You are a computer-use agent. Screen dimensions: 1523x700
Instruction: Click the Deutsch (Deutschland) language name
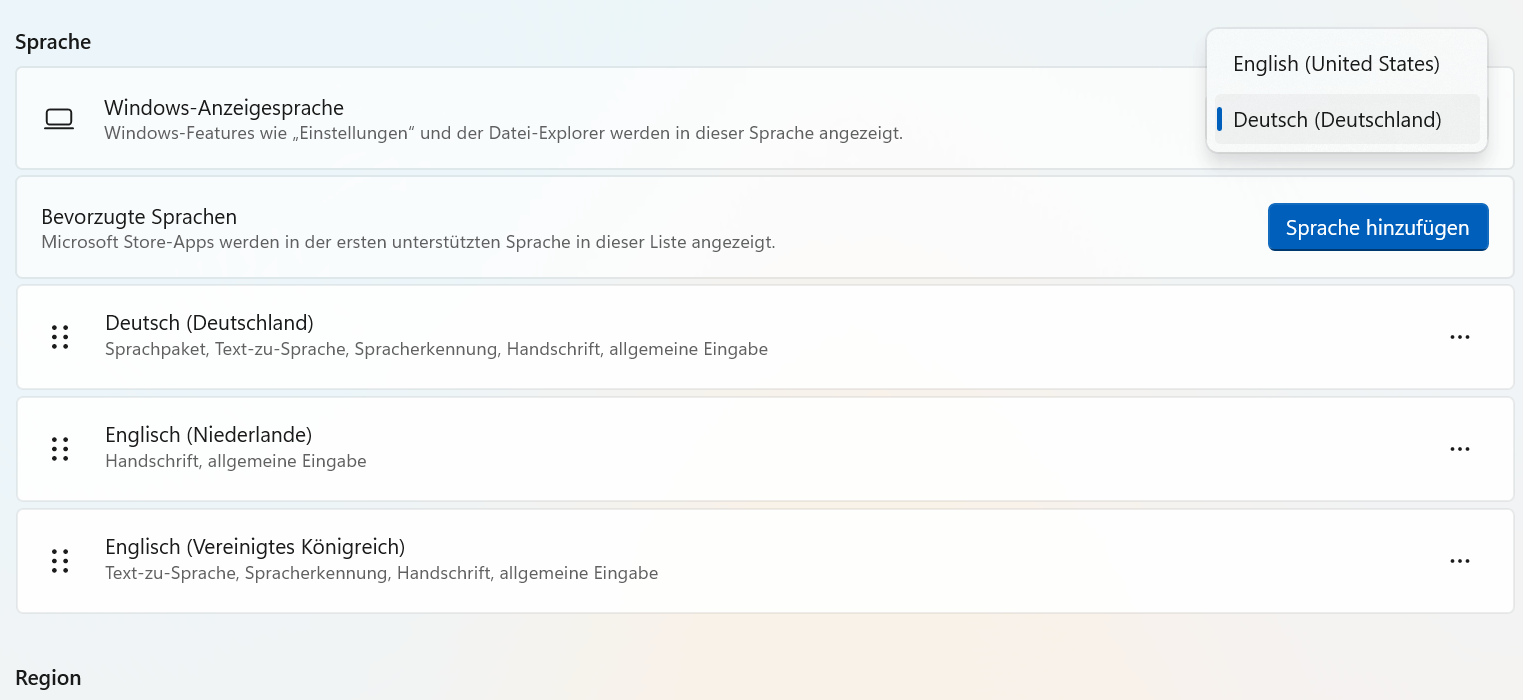coord(209,323)
